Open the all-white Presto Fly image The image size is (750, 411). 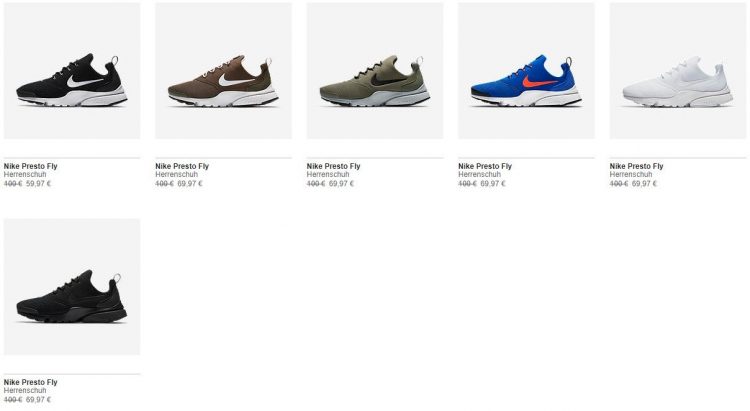(x=678, y=71)
